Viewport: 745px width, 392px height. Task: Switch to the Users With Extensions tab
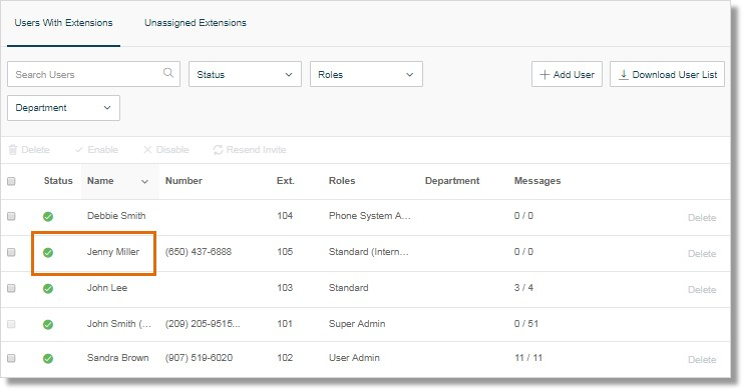point(63,23)
